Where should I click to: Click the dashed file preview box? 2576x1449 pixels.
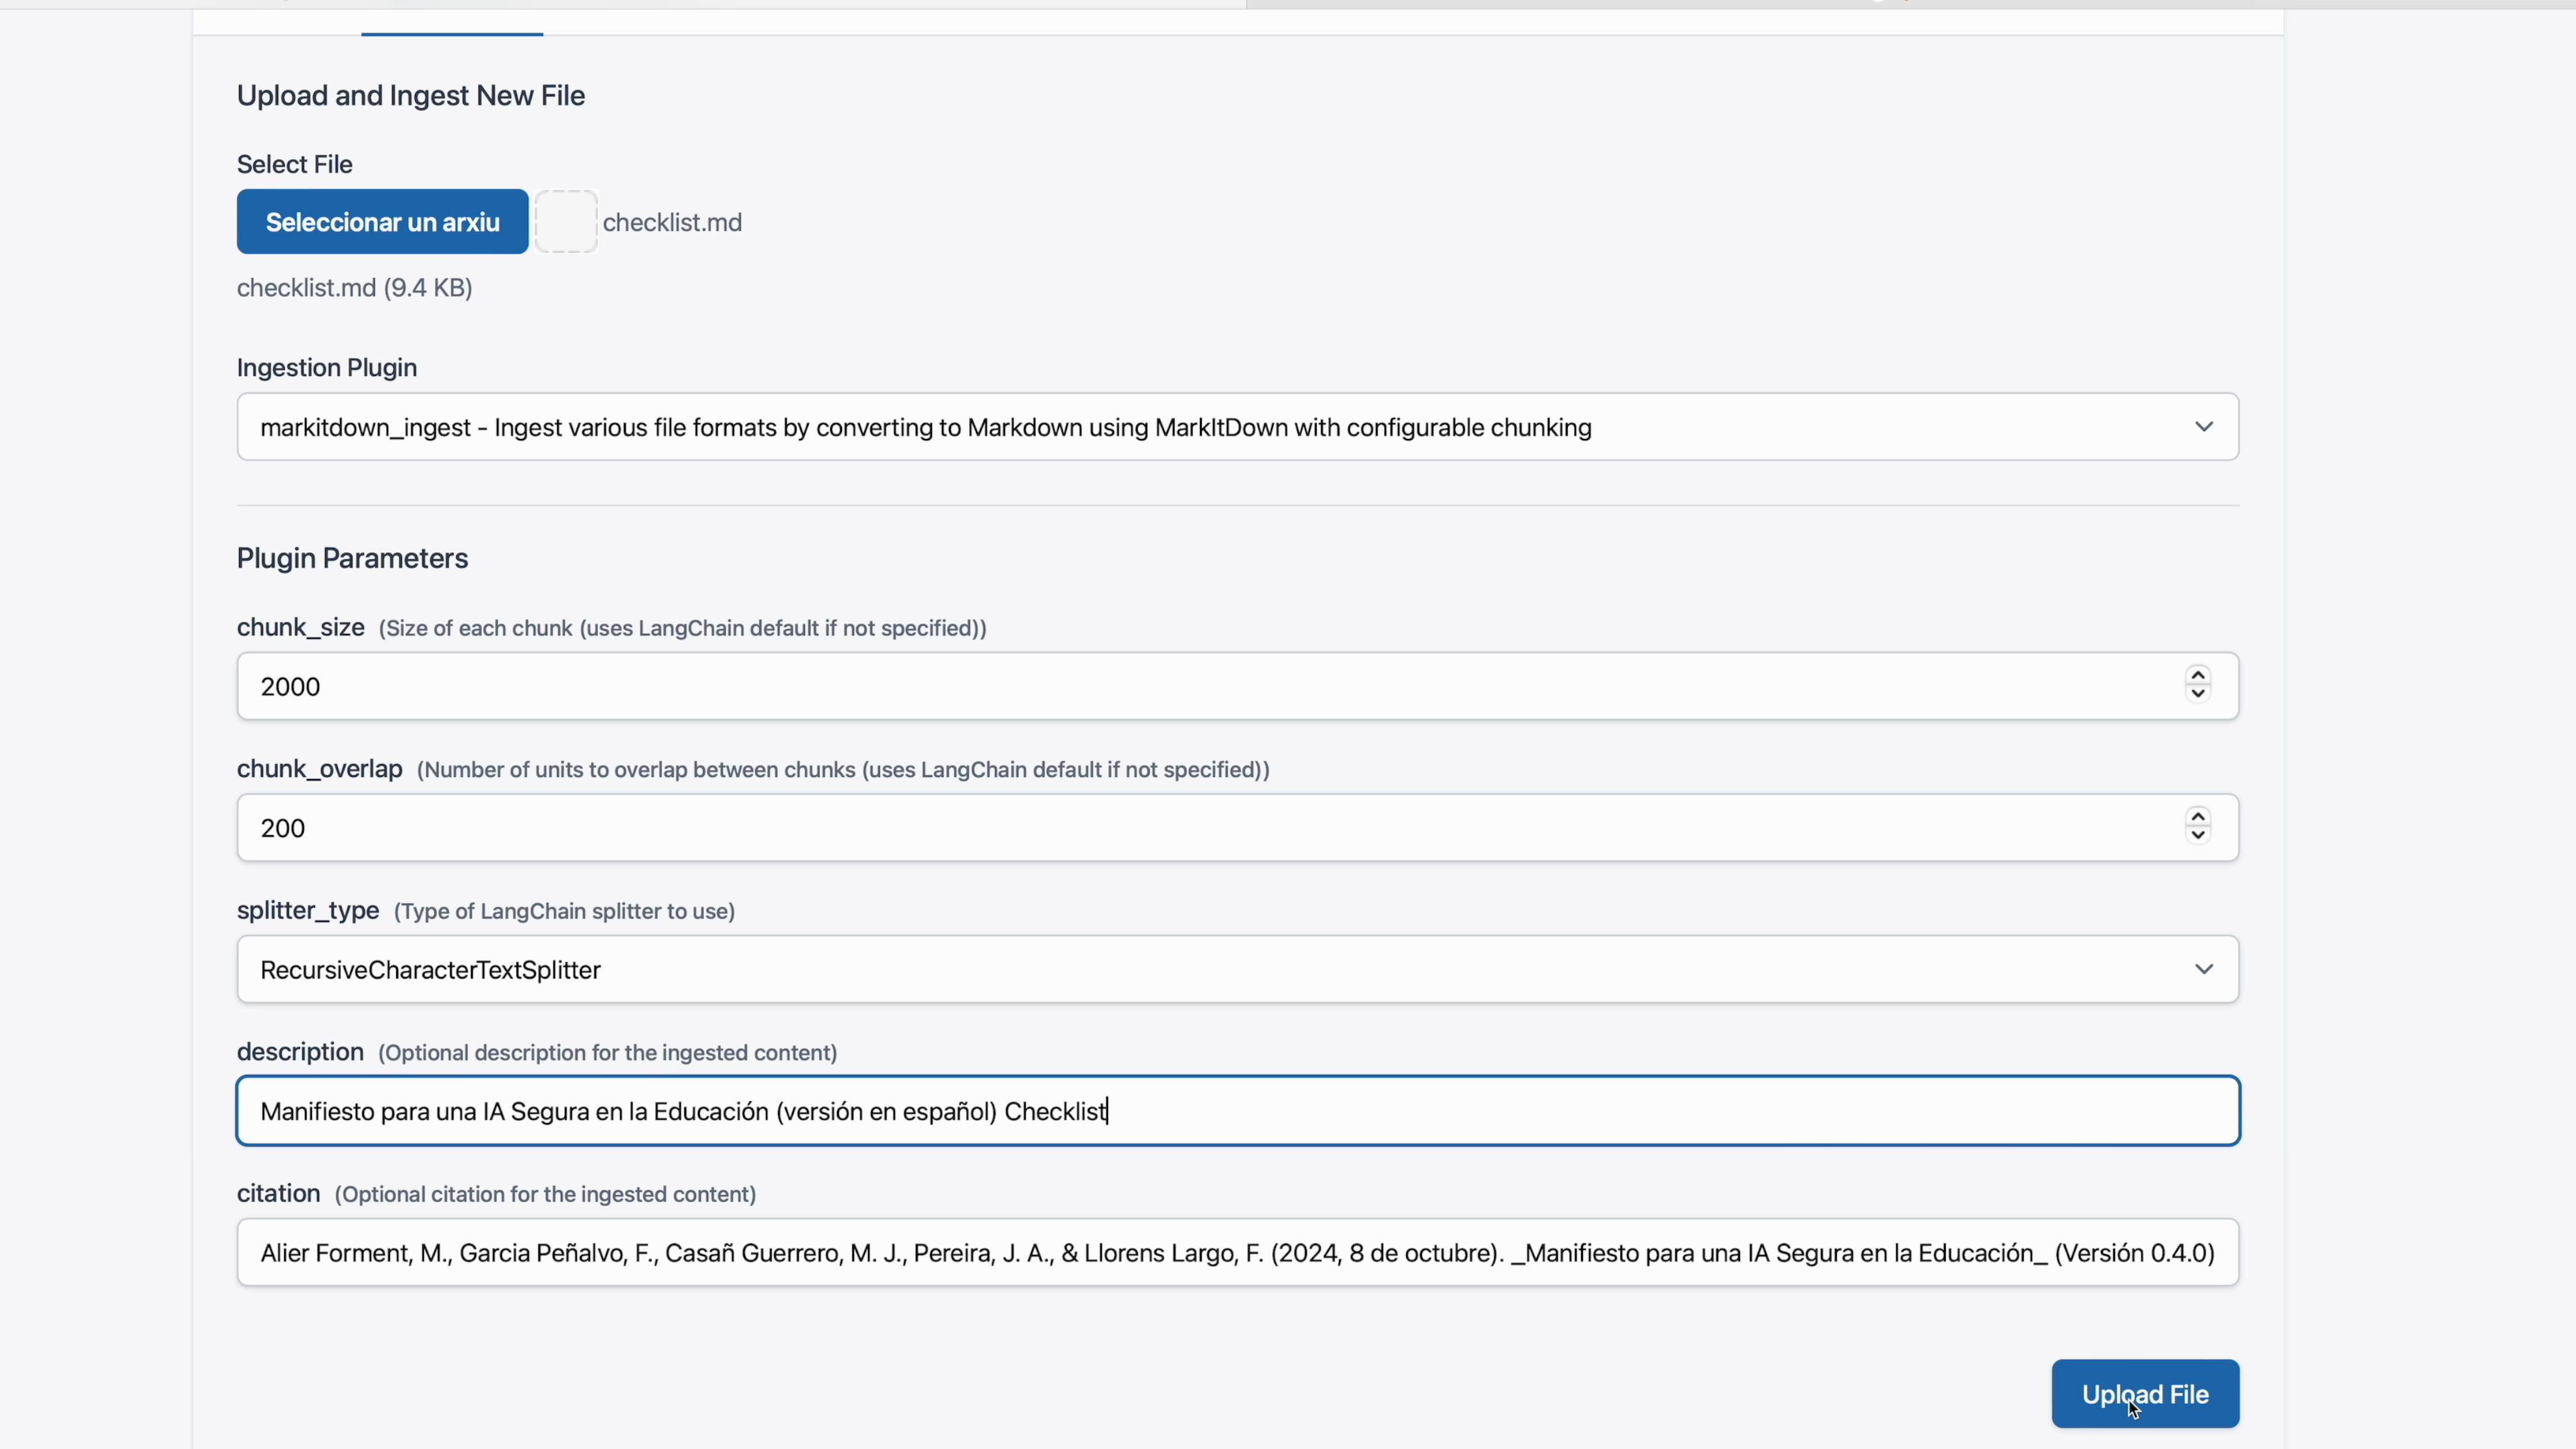pyautogui.click(x=566, y=222)
